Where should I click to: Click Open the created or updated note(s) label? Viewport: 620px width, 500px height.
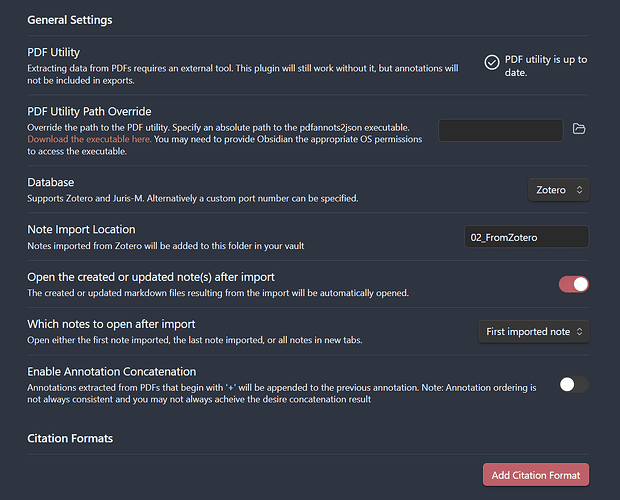(150, 277)
